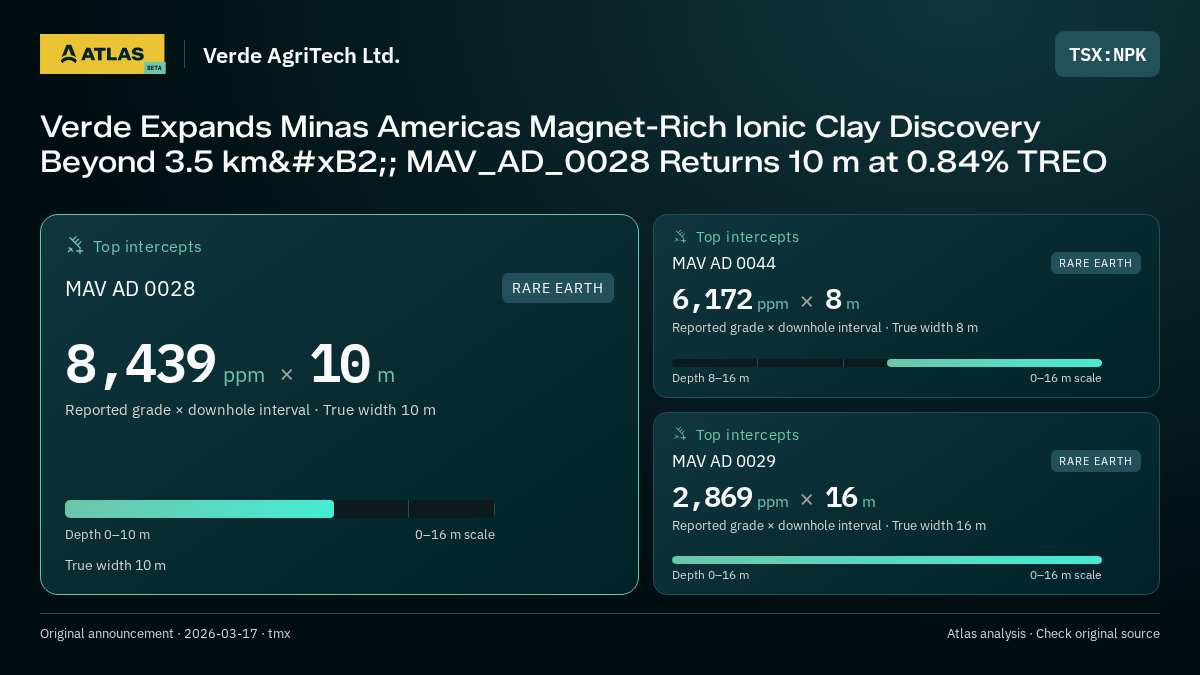Click 'Original announcement · 2026-03-17 · tmx'
The width and height of the screenshot is (1200, 675).
165,634
